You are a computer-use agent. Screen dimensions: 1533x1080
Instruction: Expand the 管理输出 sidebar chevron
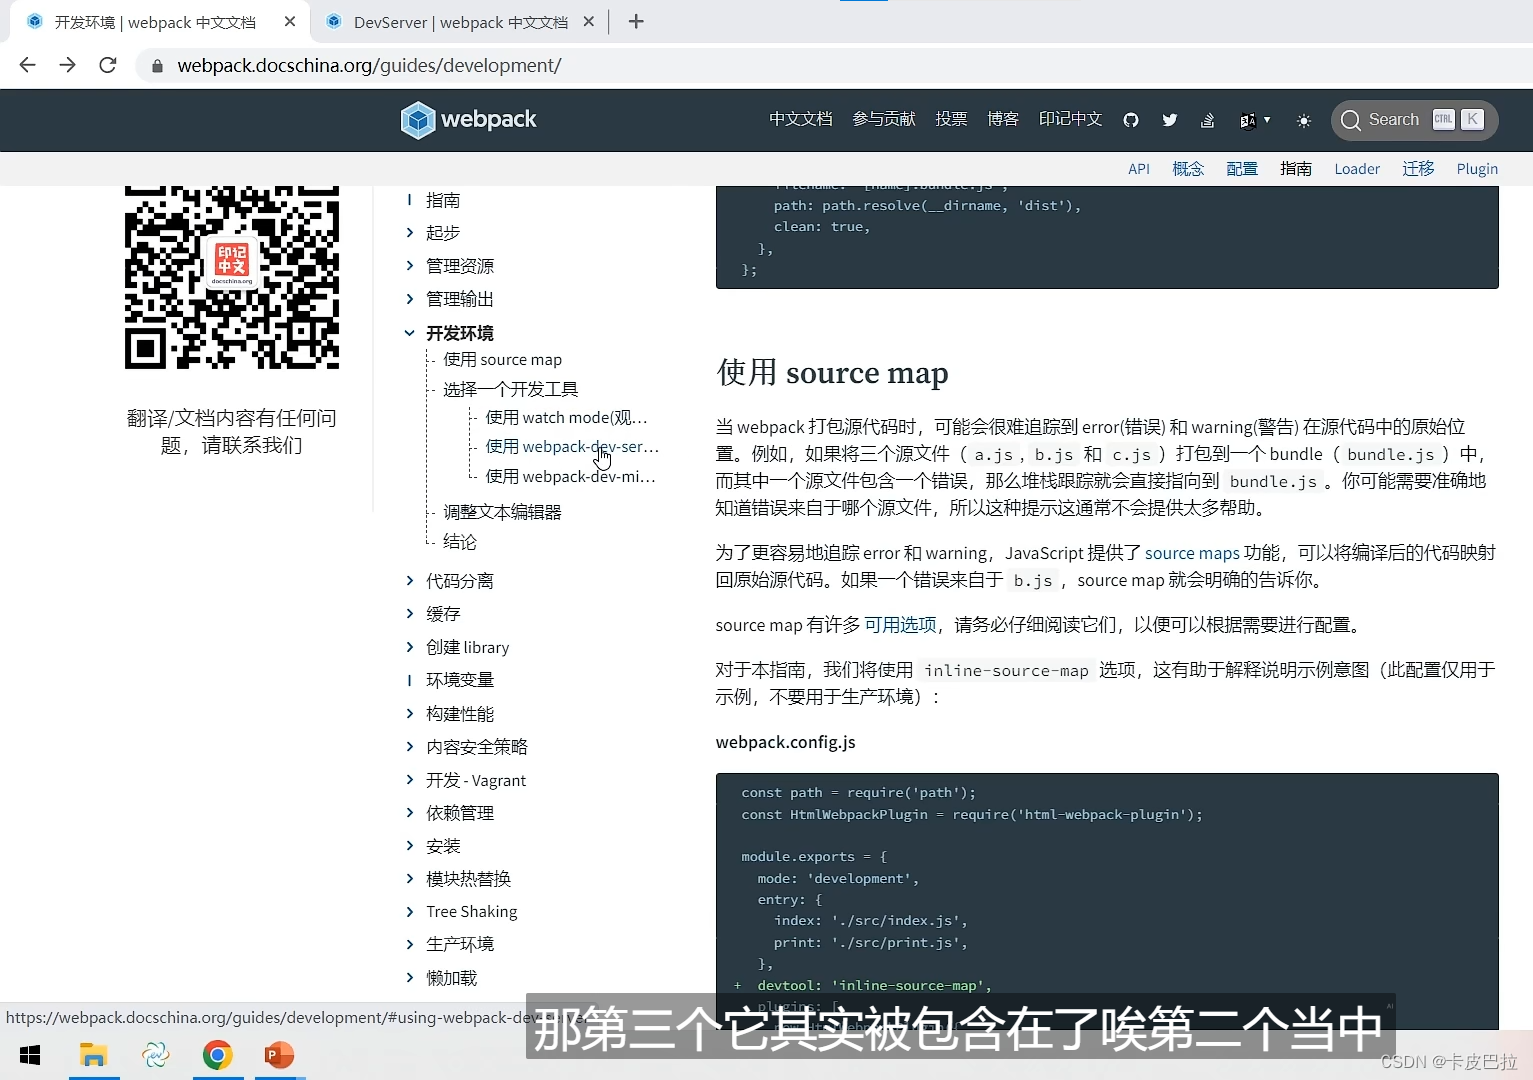(x=409, y=299)
